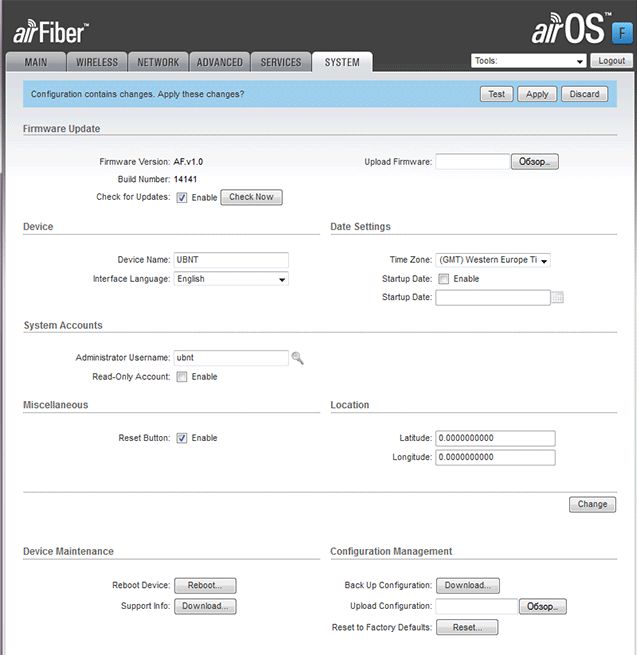This screenshot has height=655, width=637.
Task: Click the blue F icon next to airOS logo
Action: point(621,34)
